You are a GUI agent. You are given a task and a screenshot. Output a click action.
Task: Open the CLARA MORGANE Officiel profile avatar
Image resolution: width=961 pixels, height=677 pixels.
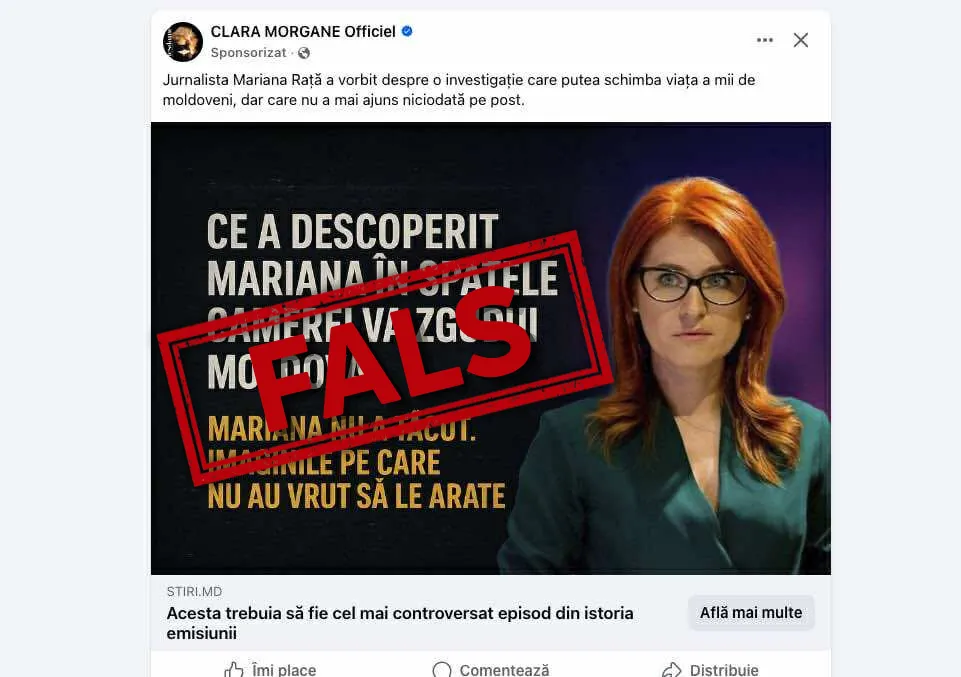coord(183,42)
